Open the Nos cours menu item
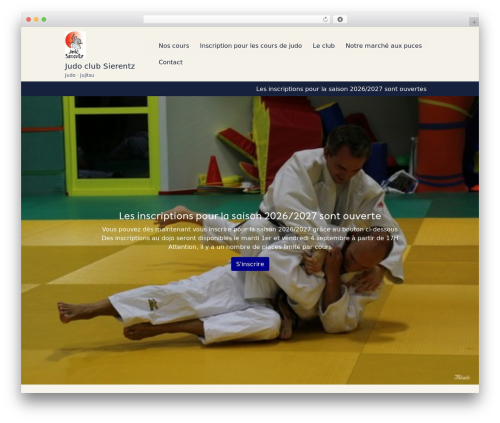The height and width of the screenshot is (423, 500). pyautogui.click(x=174, y=46)
